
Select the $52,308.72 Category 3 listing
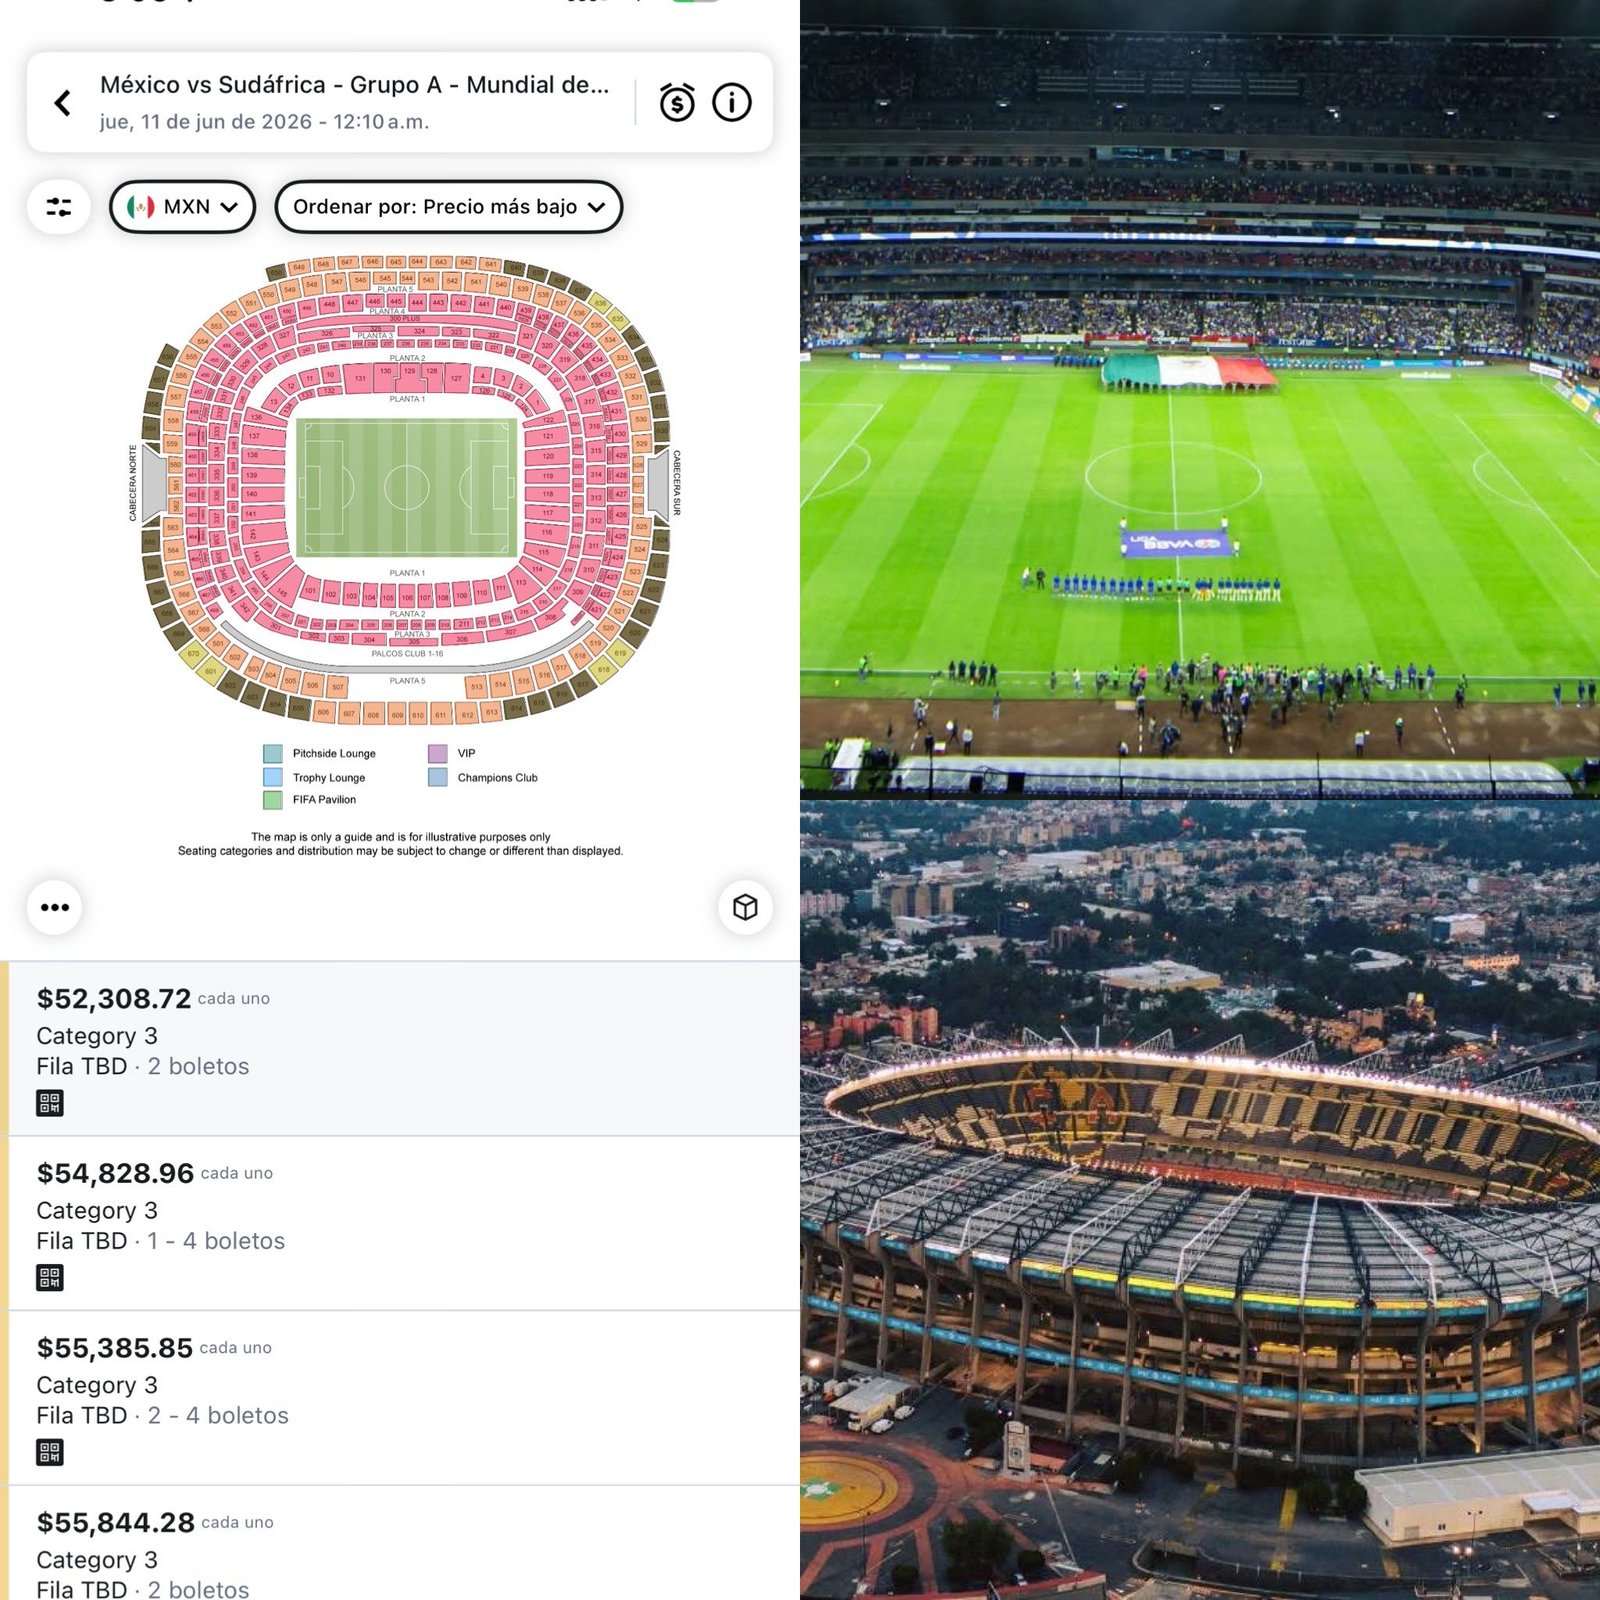click(x=400, y=1035)
